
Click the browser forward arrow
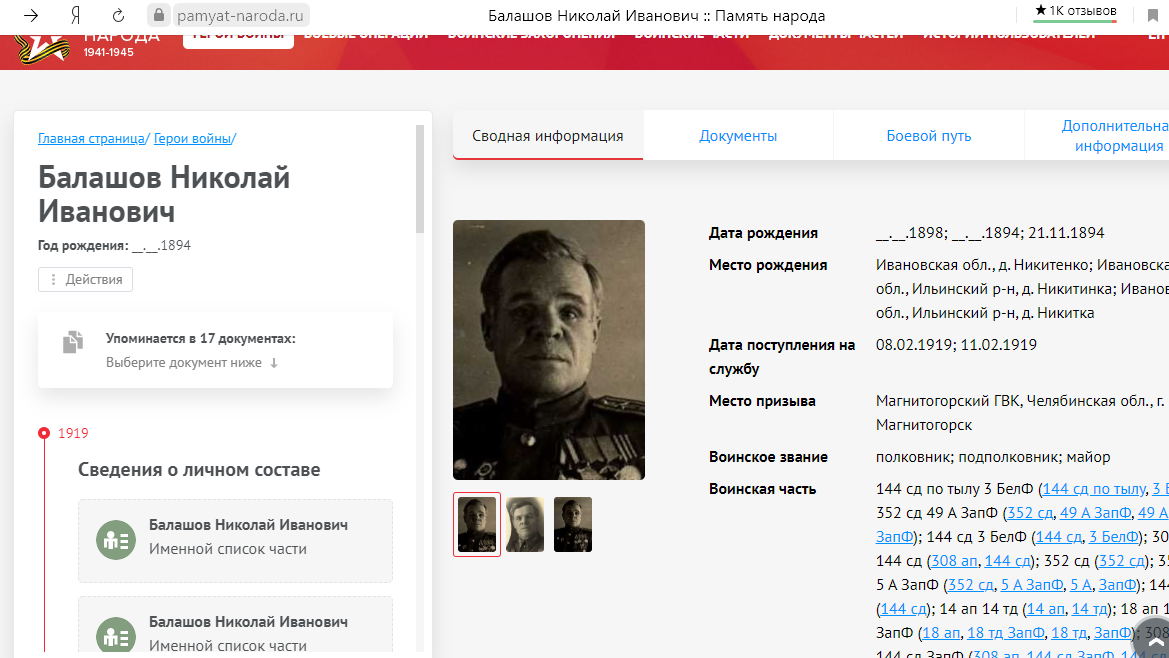coord(32,16)
